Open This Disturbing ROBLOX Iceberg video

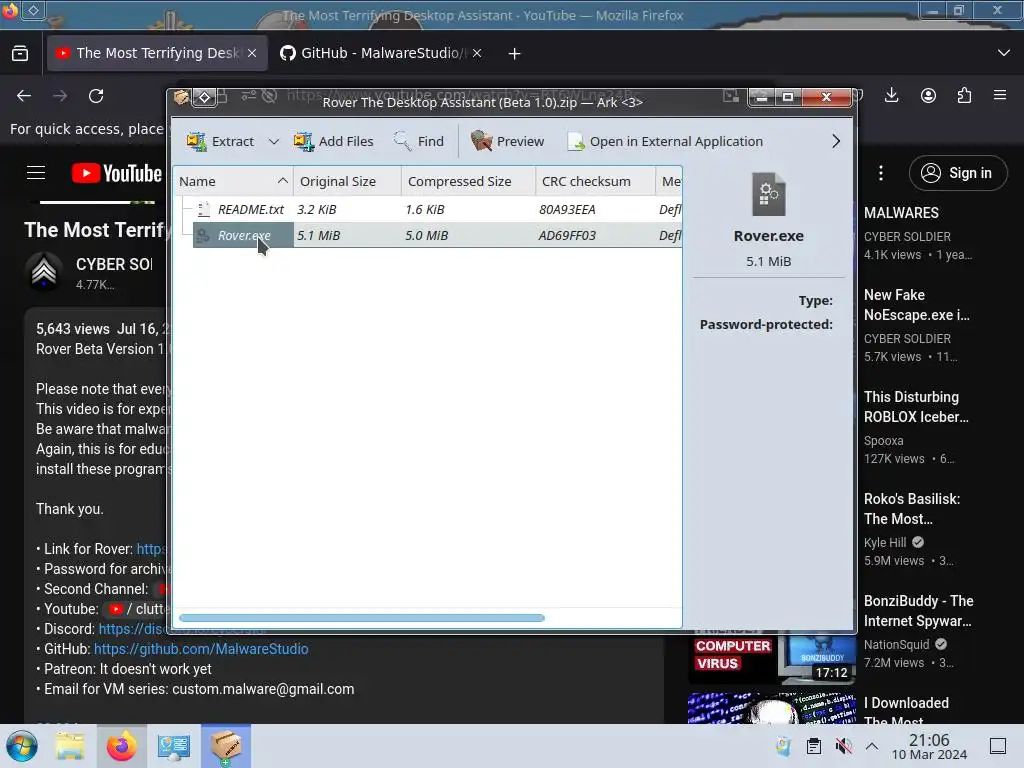pyautogui.click(x=916, y=407)
